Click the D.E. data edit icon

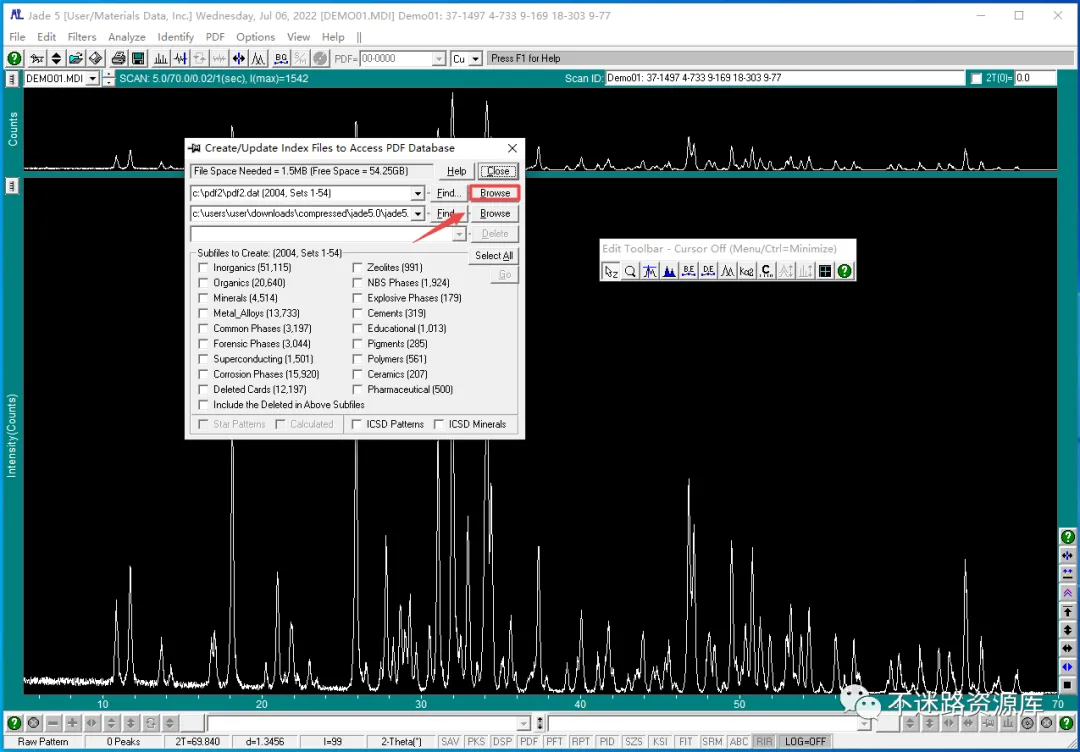(x=708, y=271)
